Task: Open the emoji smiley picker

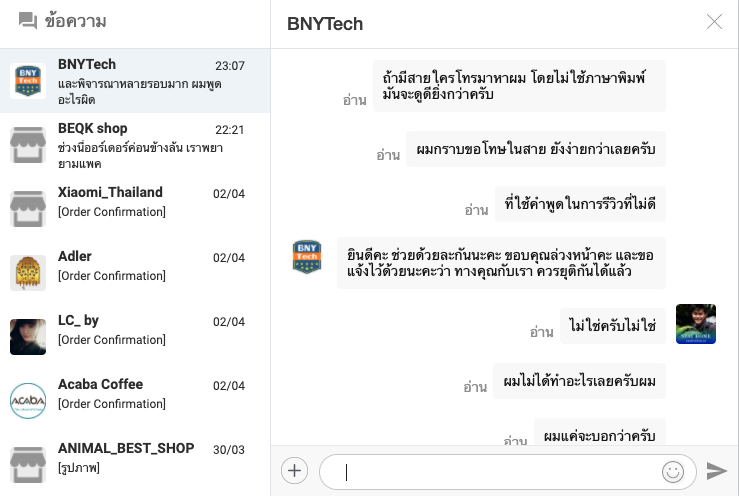Action: (x=672, y=471)
